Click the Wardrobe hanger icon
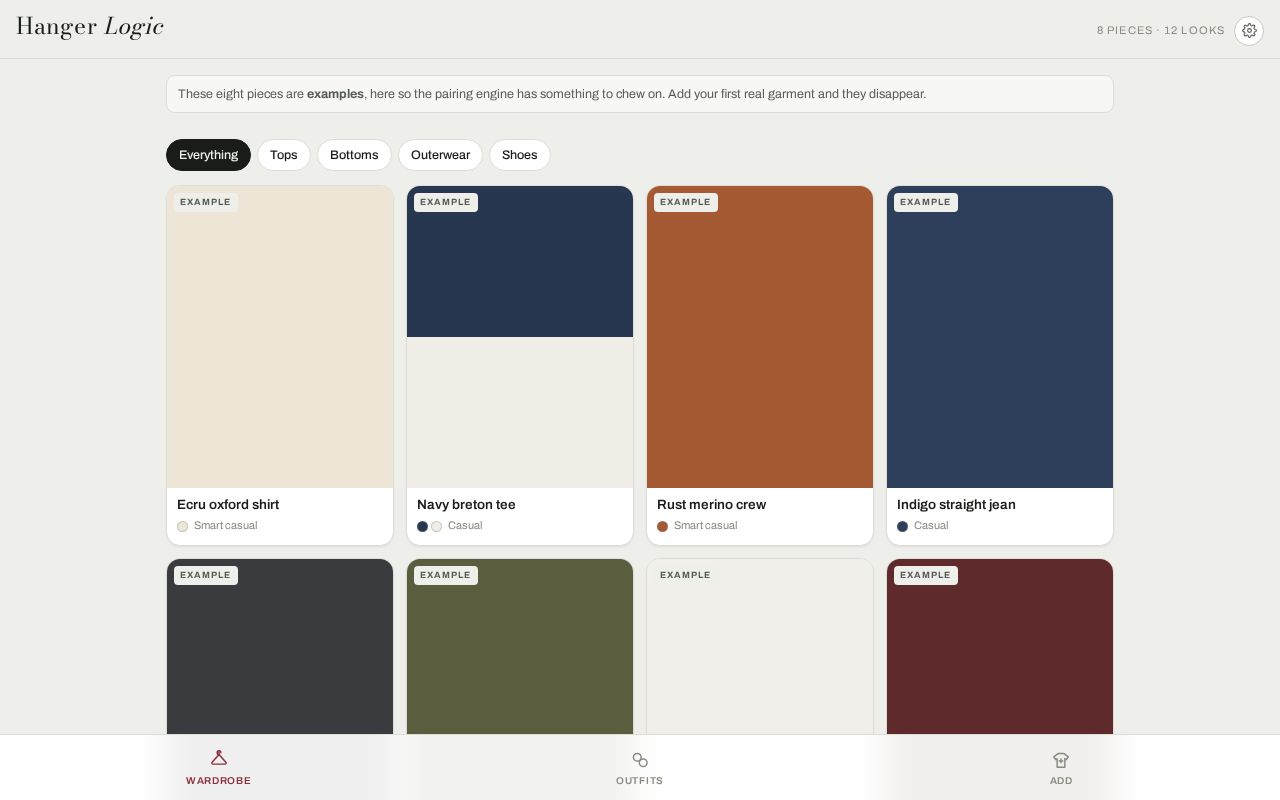Viewport: 1280px width, 800px height. [x=219, y=758]
